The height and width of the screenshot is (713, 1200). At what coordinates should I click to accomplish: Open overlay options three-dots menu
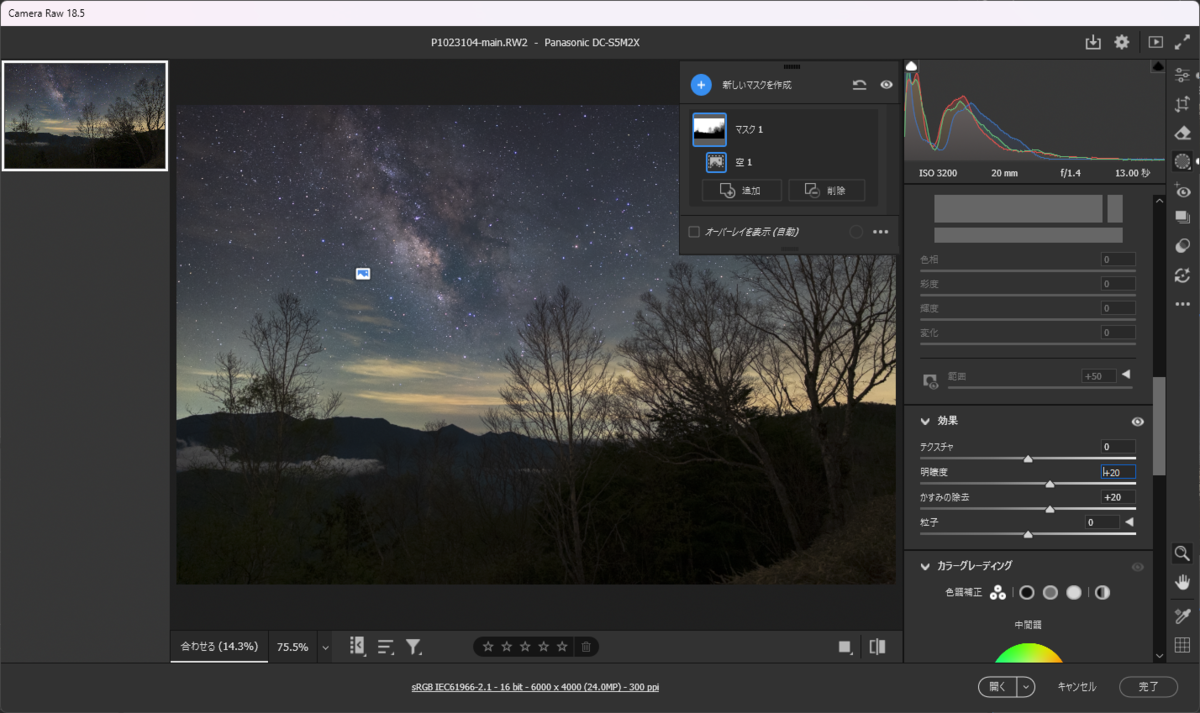880,232
